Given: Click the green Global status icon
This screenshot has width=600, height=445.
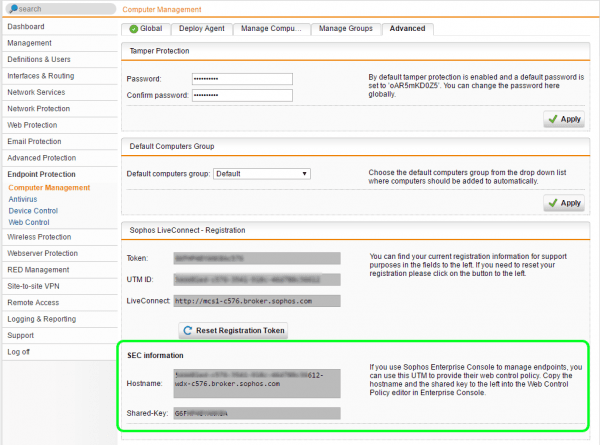Looking at the screenshot, I should (134, 29).
